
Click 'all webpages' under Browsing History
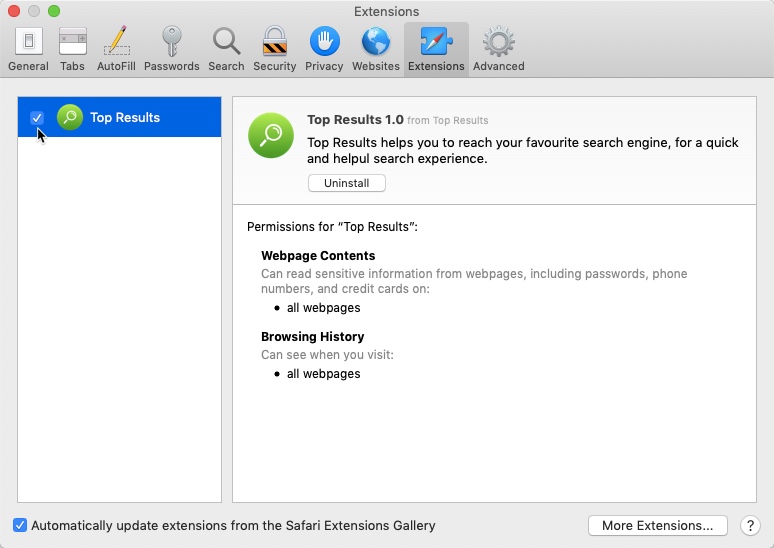click(323, 374)
